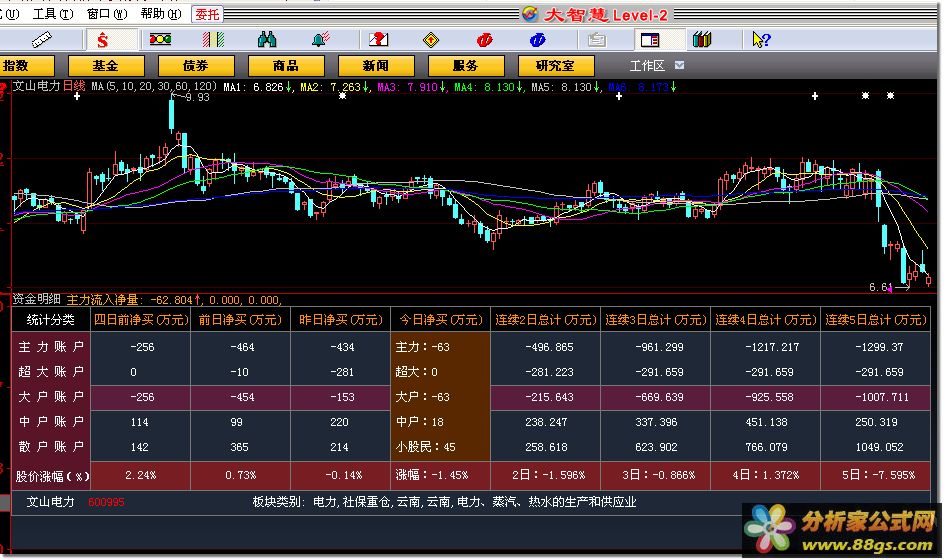Image resolution: width=944 pixels, height=560 pixels.
Task: Select the 今日净买(万元) column header
Action: coord(440,320)
